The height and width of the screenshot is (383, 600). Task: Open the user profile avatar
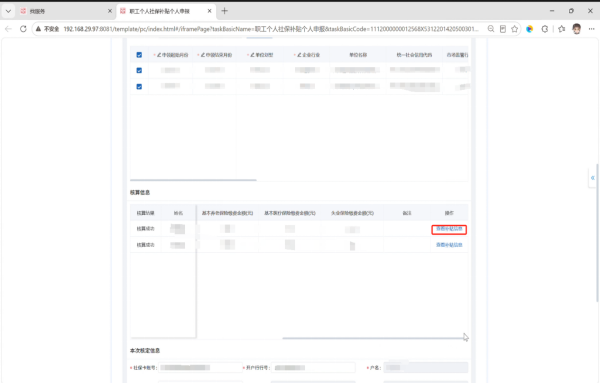click(x=577, y=29)
